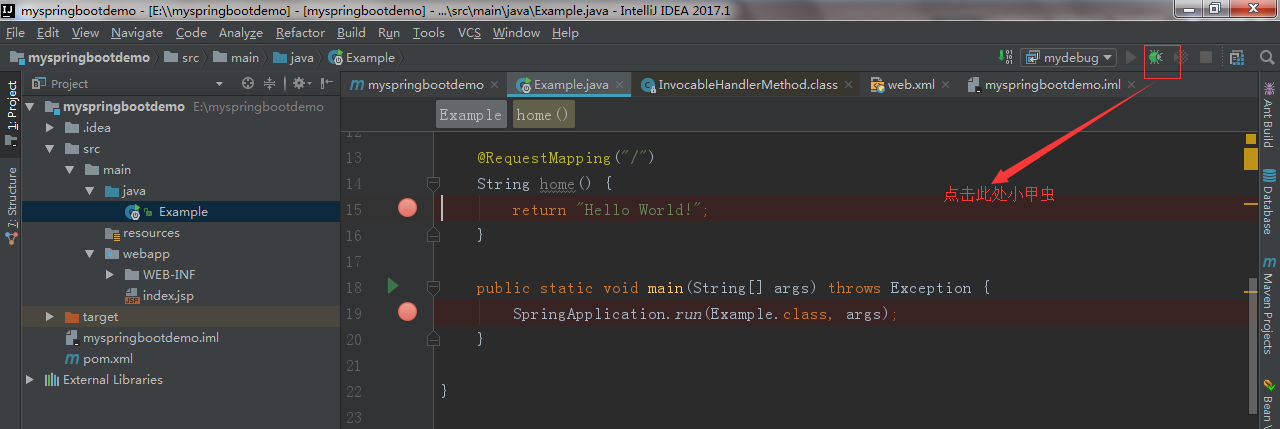The image size is (1280, 429).
Task: Open the Project view type dropdown
Action: pos(219,84)
